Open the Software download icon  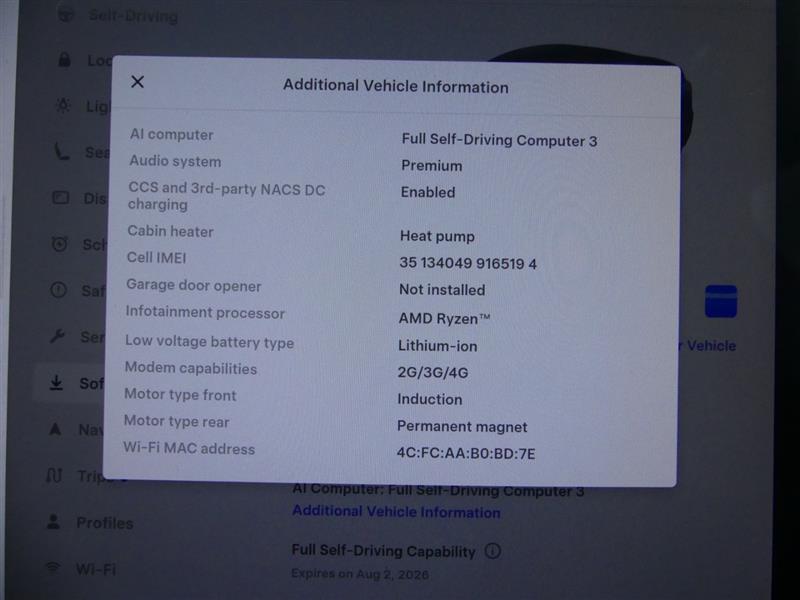56,382
